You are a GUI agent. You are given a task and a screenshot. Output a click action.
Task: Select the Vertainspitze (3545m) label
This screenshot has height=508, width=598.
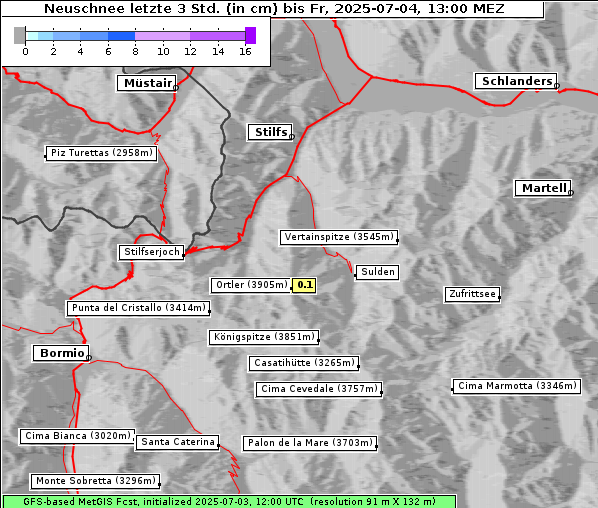[x=339, y=237]
